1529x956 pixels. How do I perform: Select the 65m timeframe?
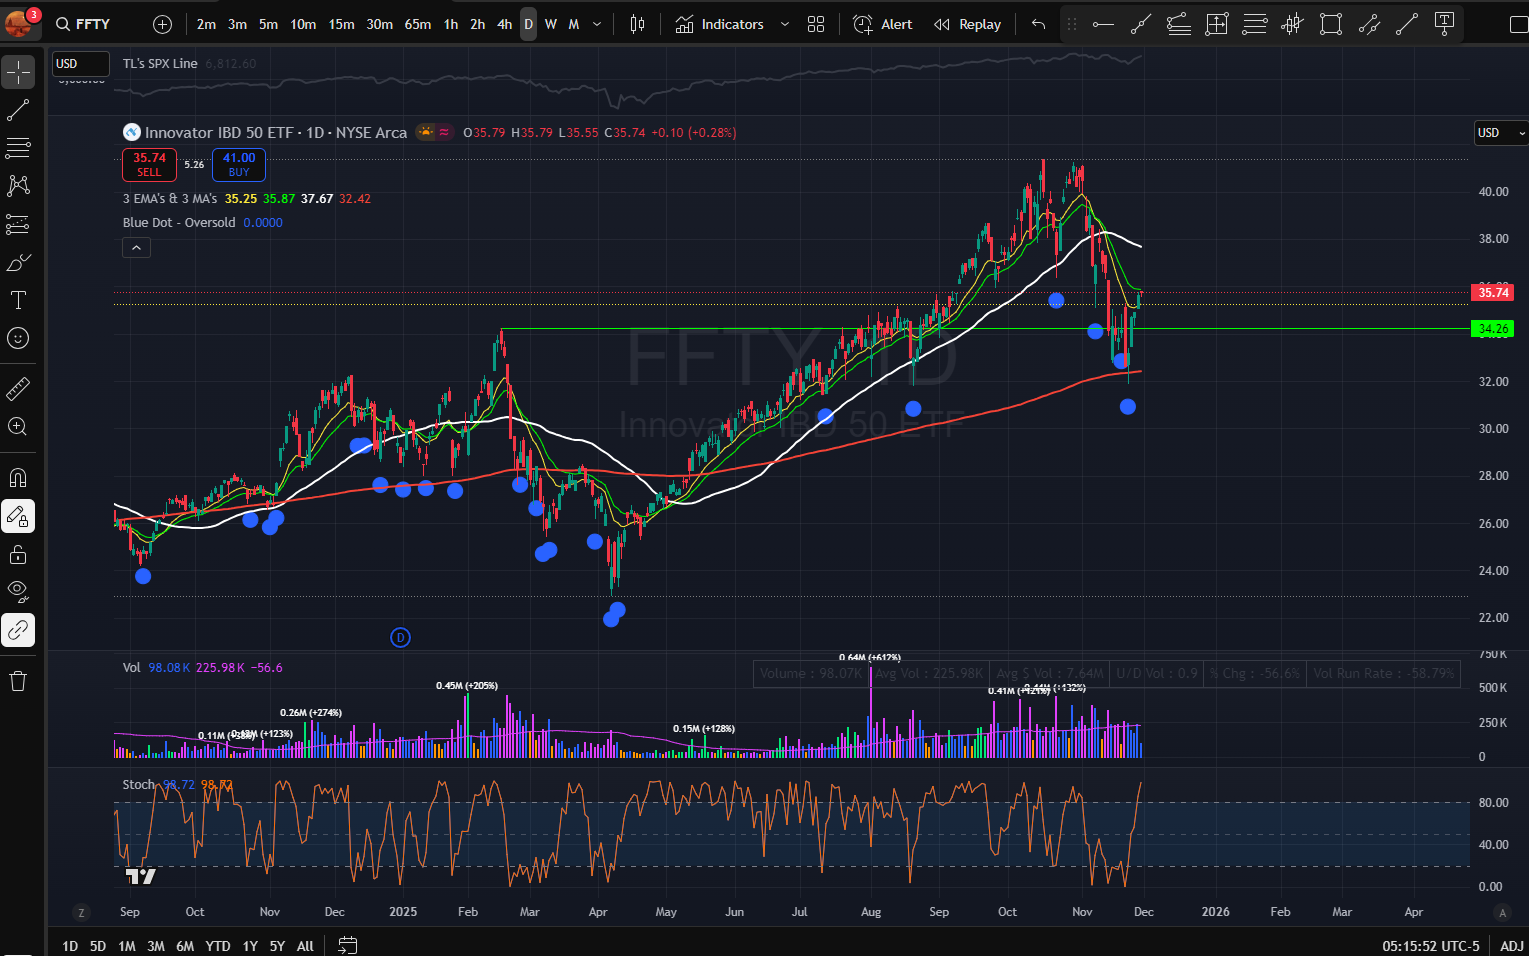[x=418, y=24]
